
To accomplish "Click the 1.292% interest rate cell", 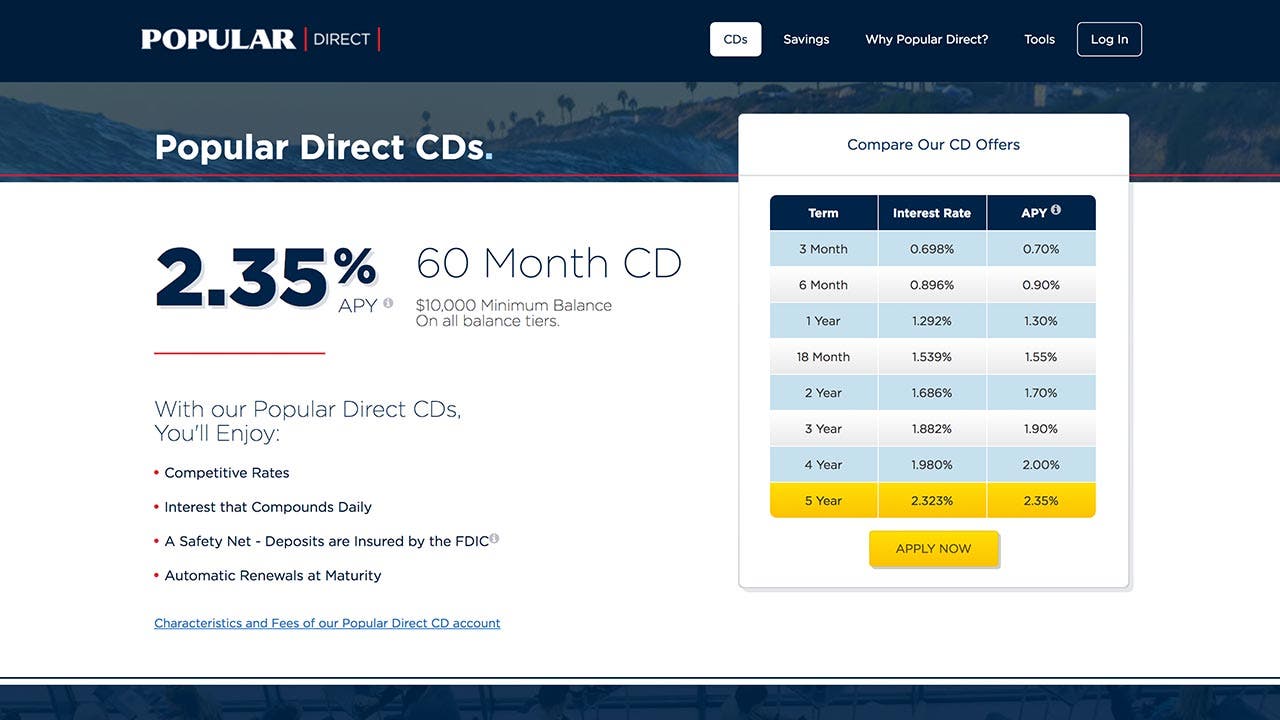I will (932, 321).
